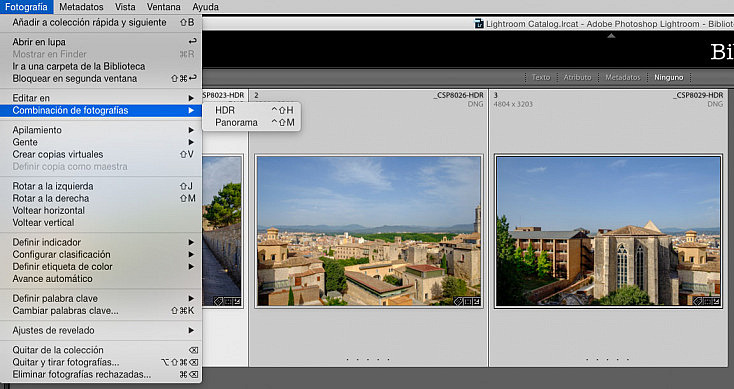Image resolution: width=734 pixels, height=389 pixels.
Task: Expand the Definir indicador submenu arrow
Action: [191, 242]
